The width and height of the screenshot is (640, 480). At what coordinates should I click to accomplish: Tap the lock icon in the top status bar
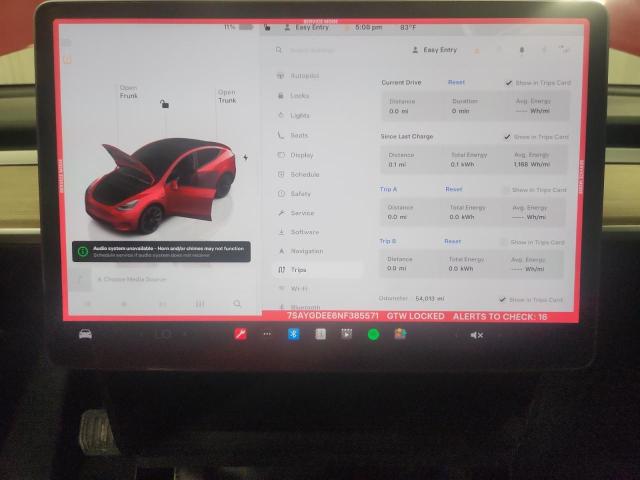click(267, 27)
